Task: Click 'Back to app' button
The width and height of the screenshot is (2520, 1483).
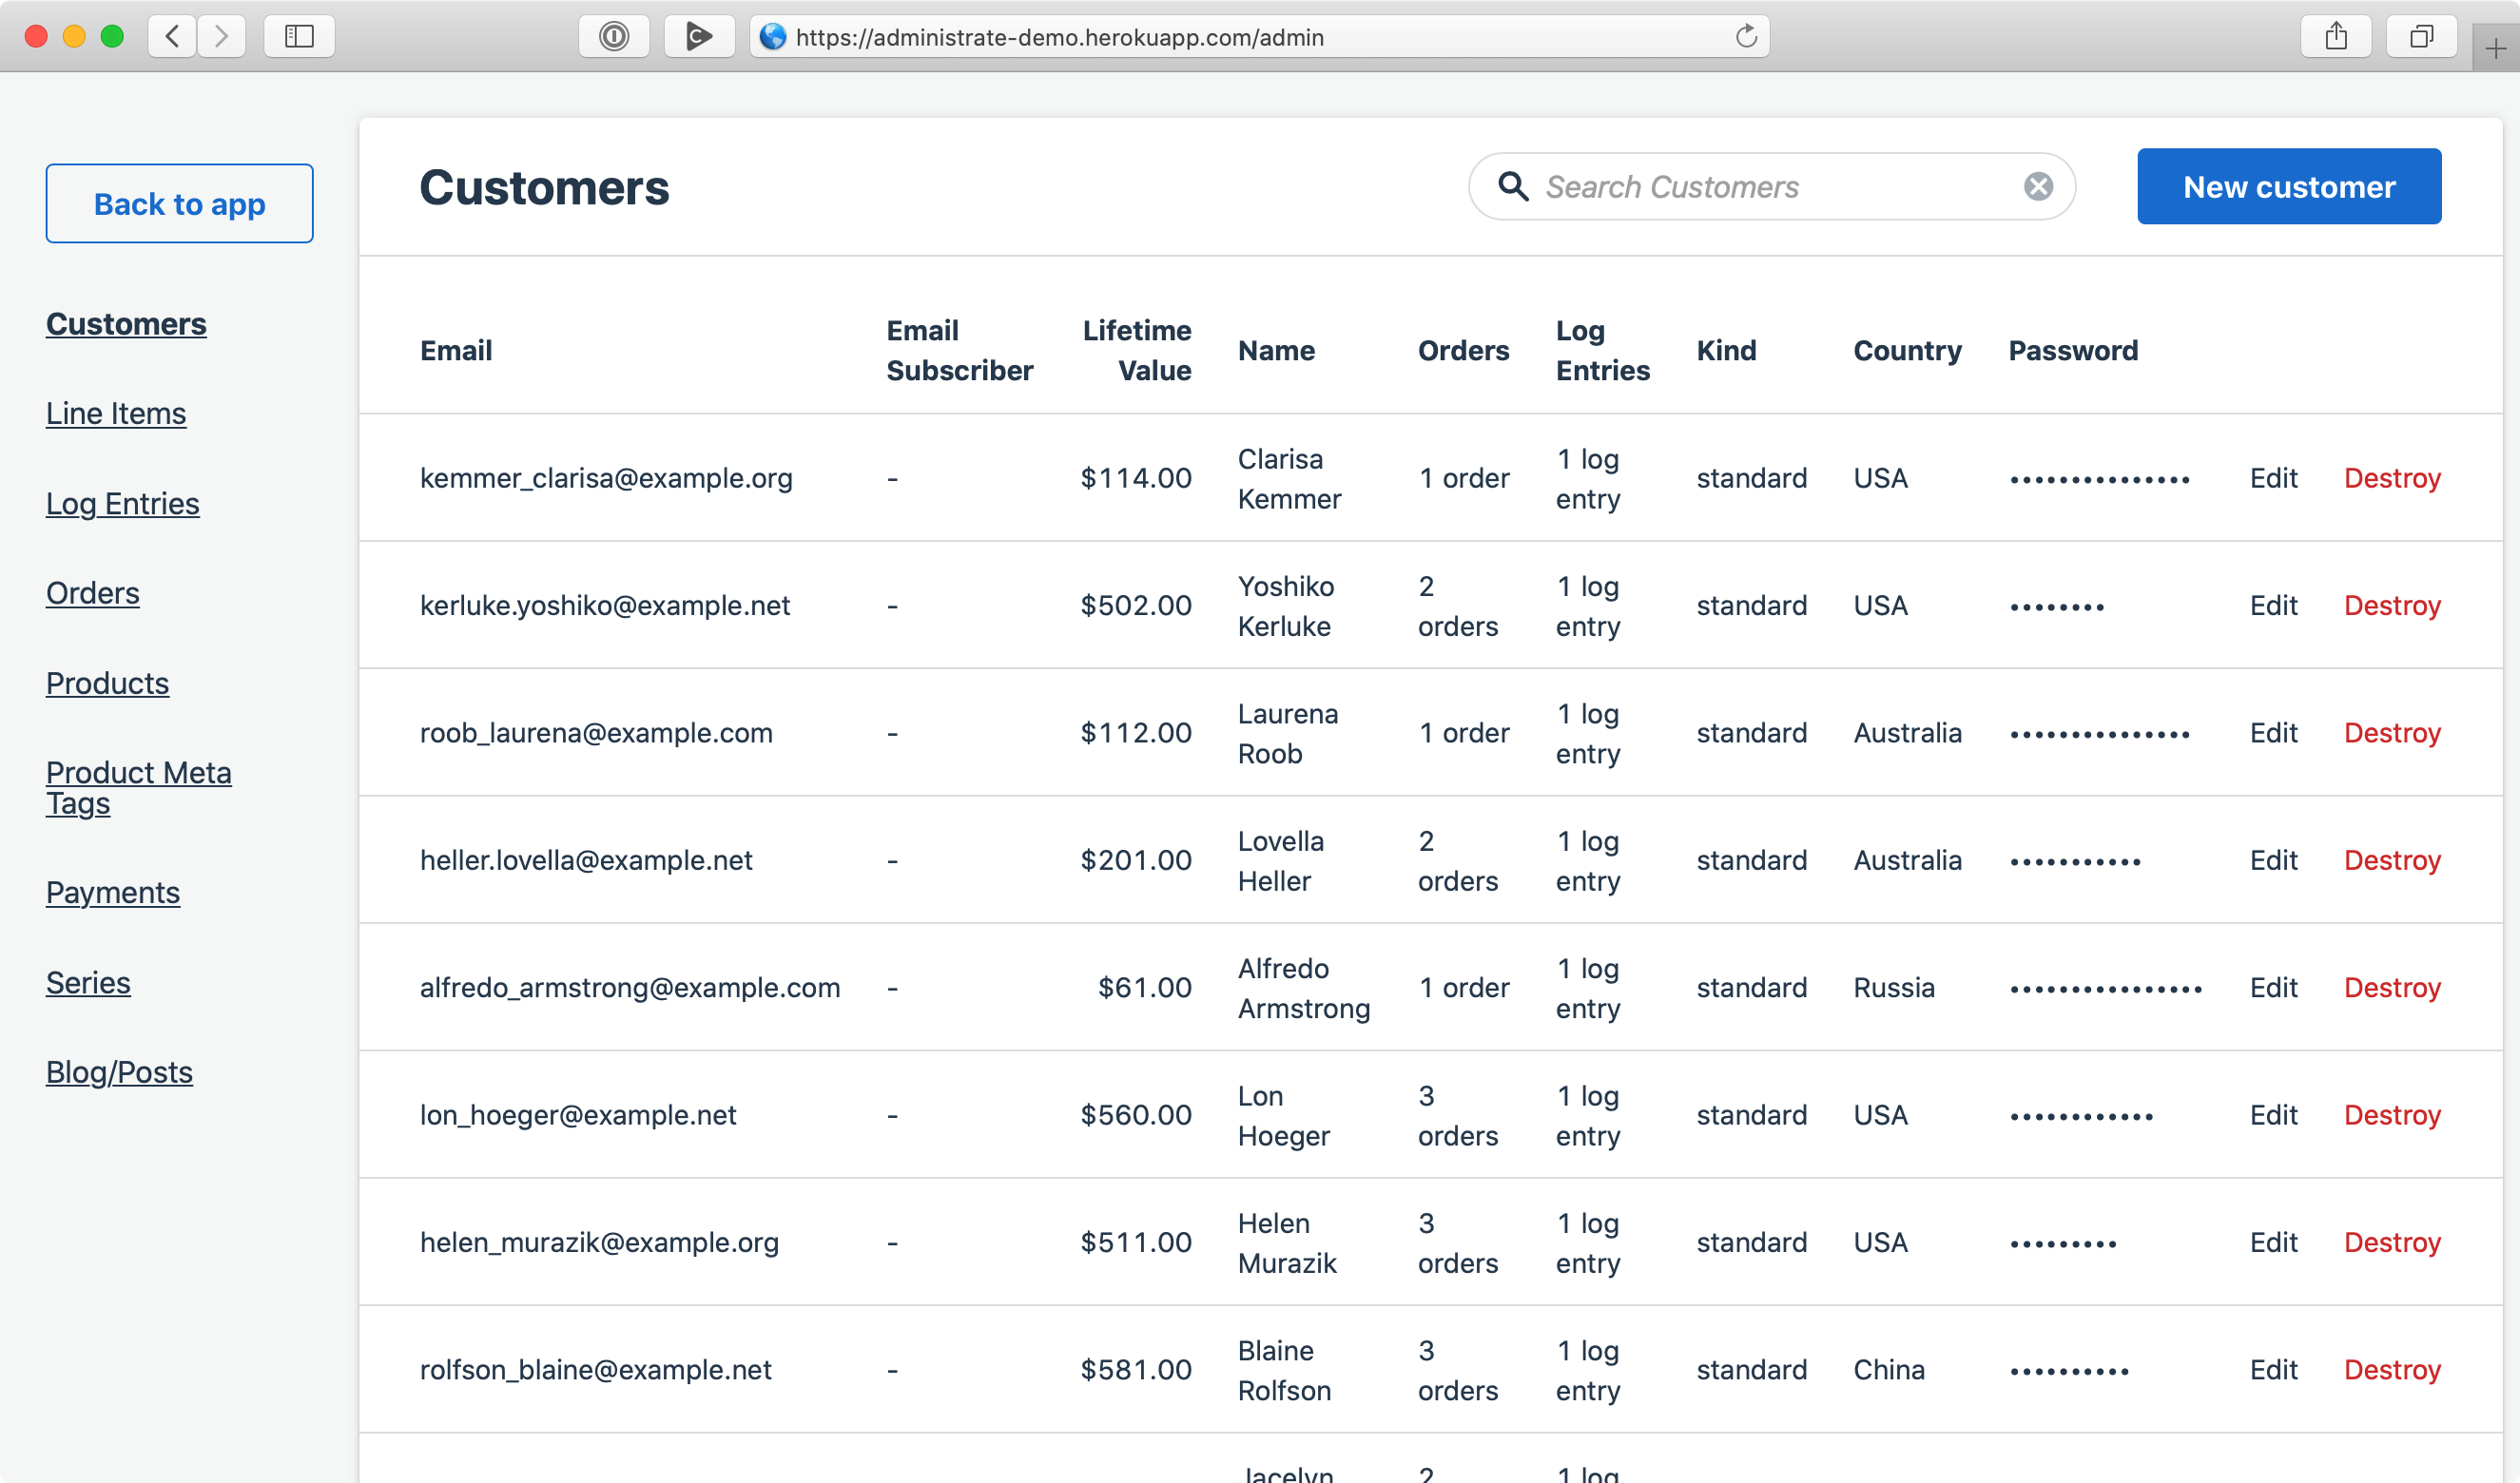Action: pos(179,202)
